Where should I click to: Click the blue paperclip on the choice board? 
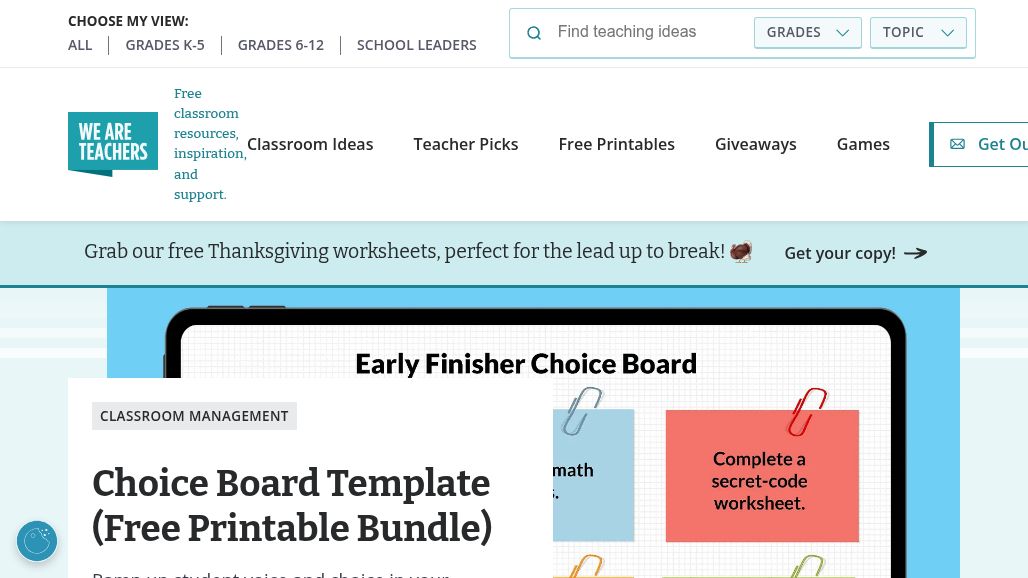coord(582,410)
